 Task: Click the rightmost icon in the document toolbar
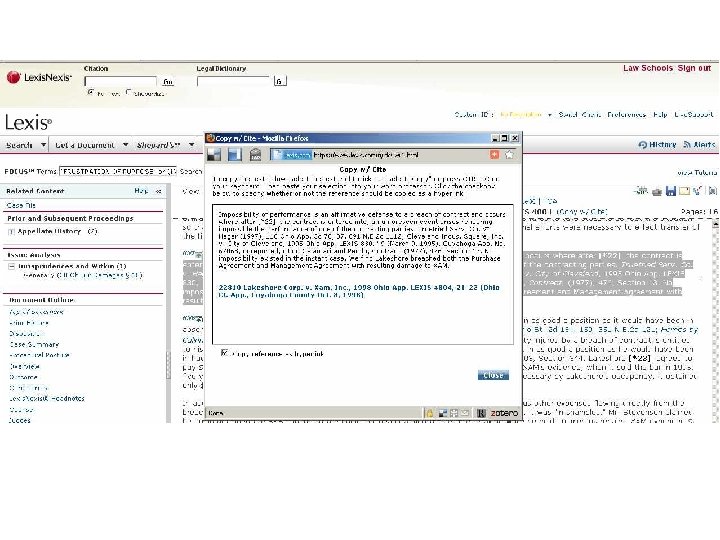click(713, 191)
